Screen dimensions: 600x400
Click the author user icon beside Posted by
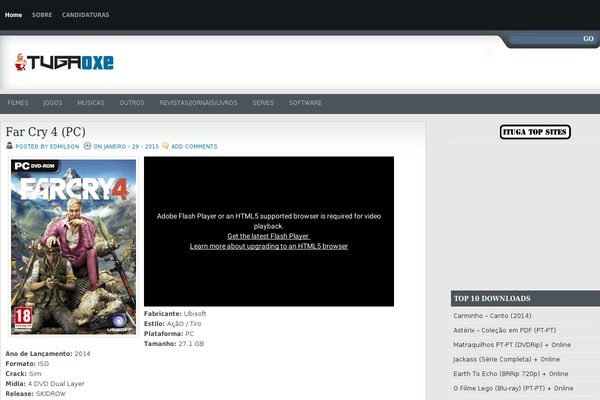[9, 146]
